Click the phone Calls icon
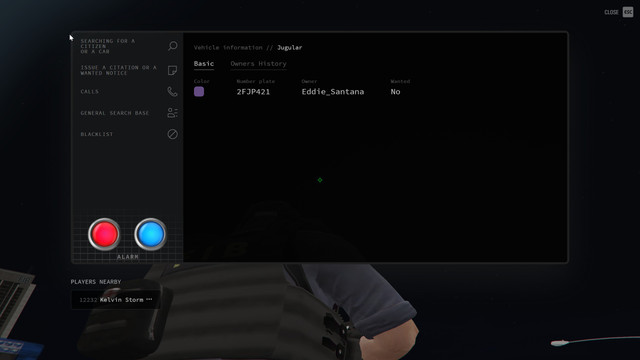 [x=173, y=91]
